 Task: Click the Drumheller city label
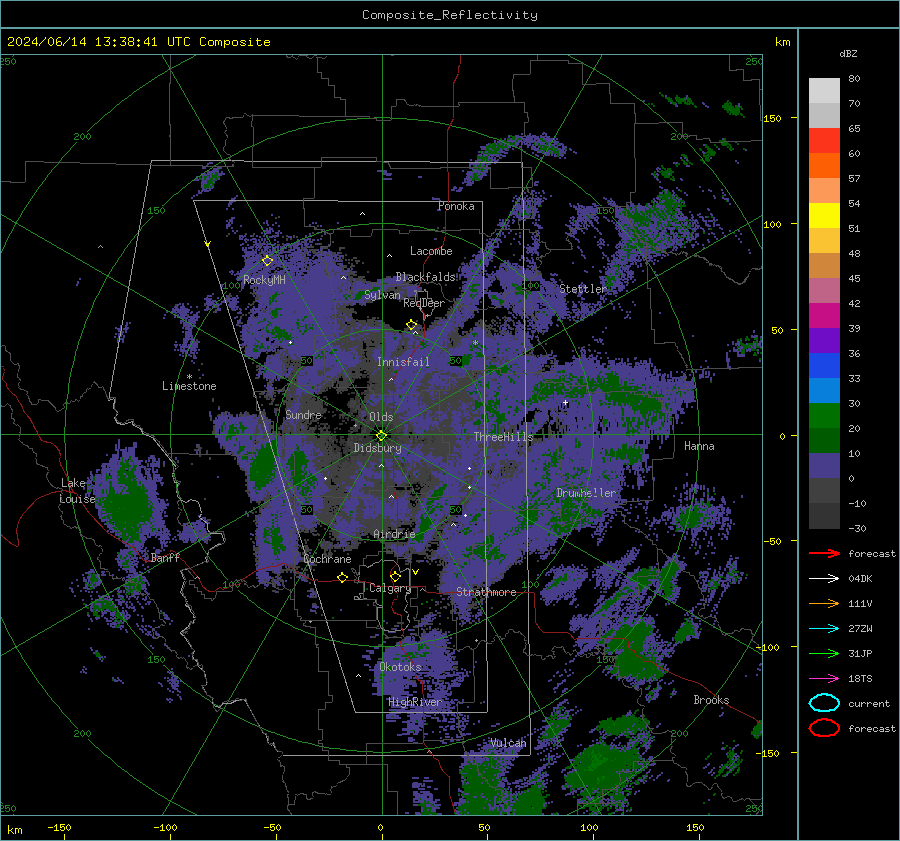[586, 493]
